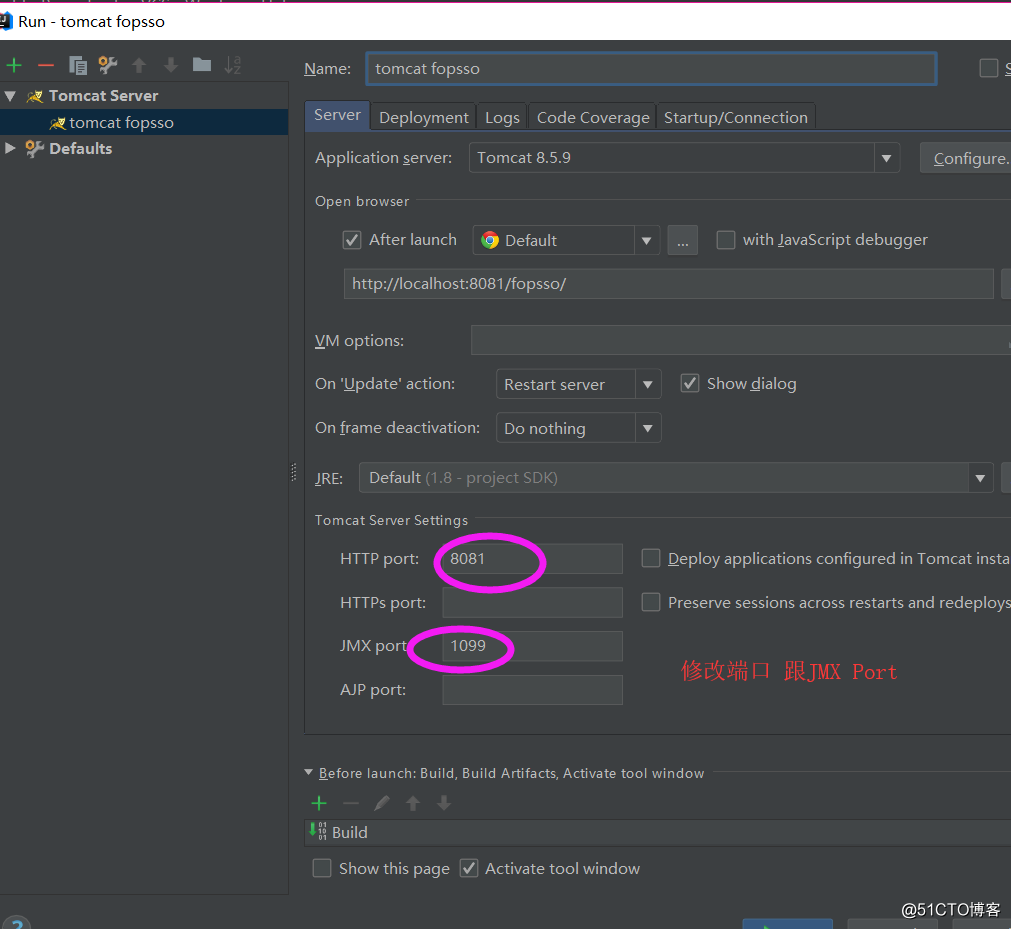This screenshot has height=929, width=1011.
Task: Enable with JavaScript debugger option
Action: (x=726, y=240)
